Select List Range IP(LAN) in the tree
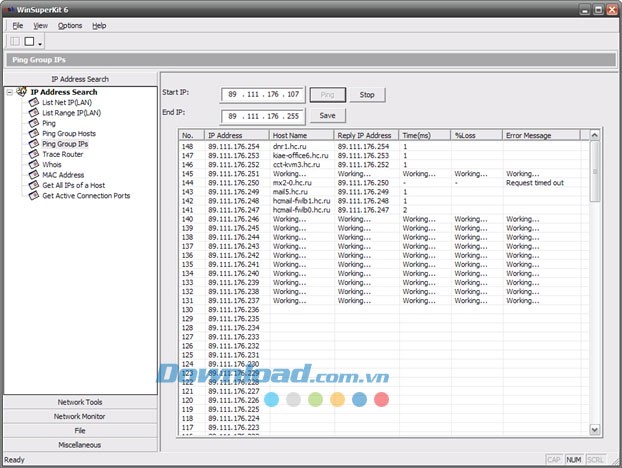The width and height of the screenshot is (622, 468). pos(70,113)
